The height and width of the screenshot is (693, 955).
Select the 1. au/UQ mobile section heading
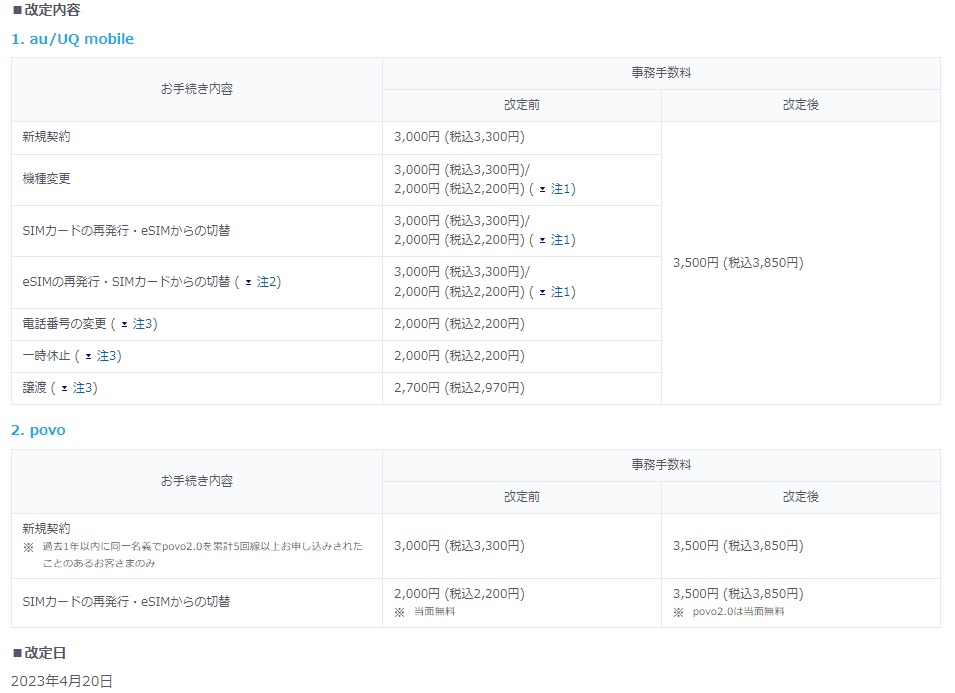tap(73, 39)
